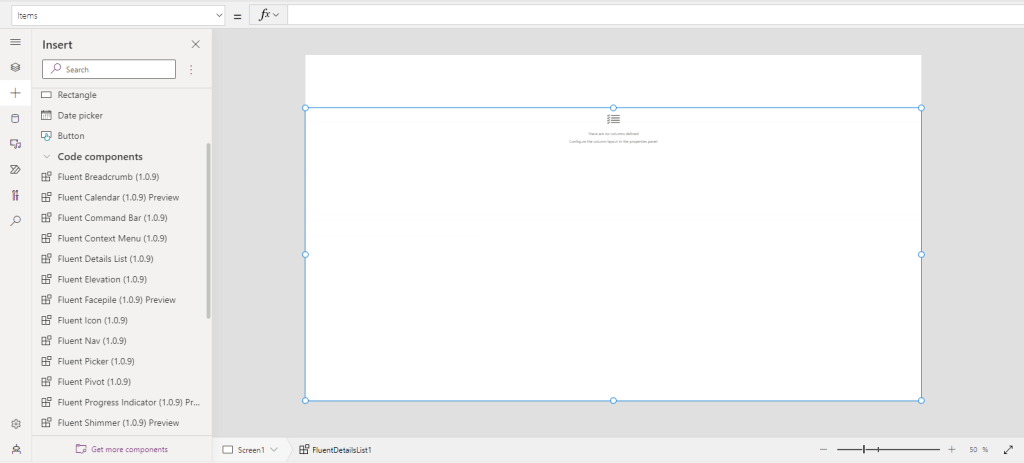Select FluentDetailsList1 in the breadcrumb
1024x463 pixels.
pos(341,450)
